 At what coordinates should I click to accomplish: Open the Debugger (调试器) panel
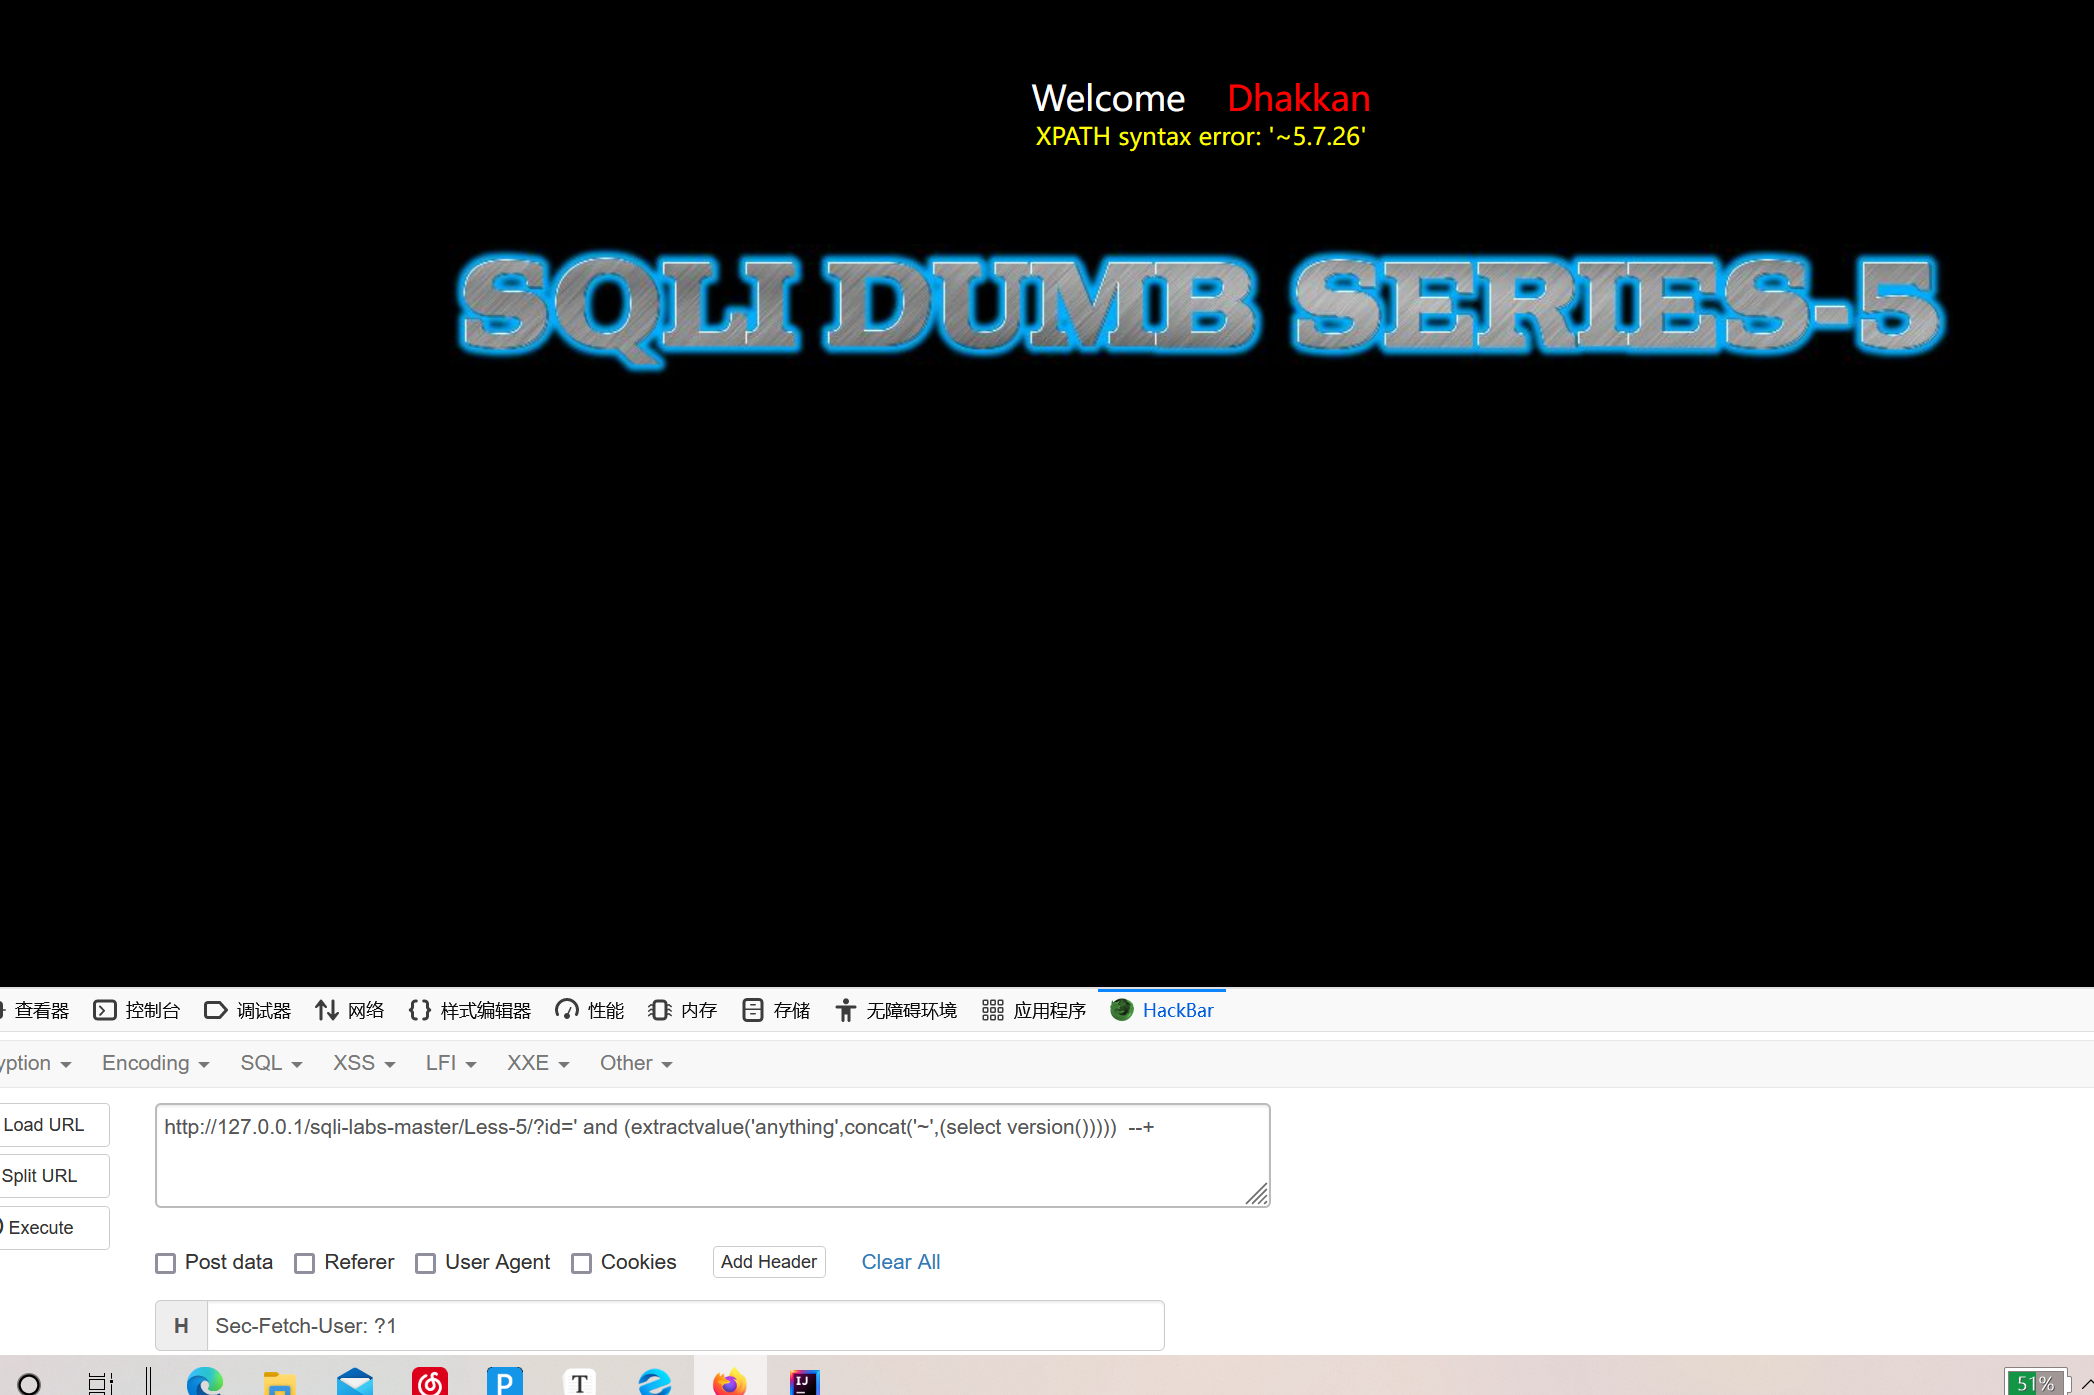[x=247, y=1010]
